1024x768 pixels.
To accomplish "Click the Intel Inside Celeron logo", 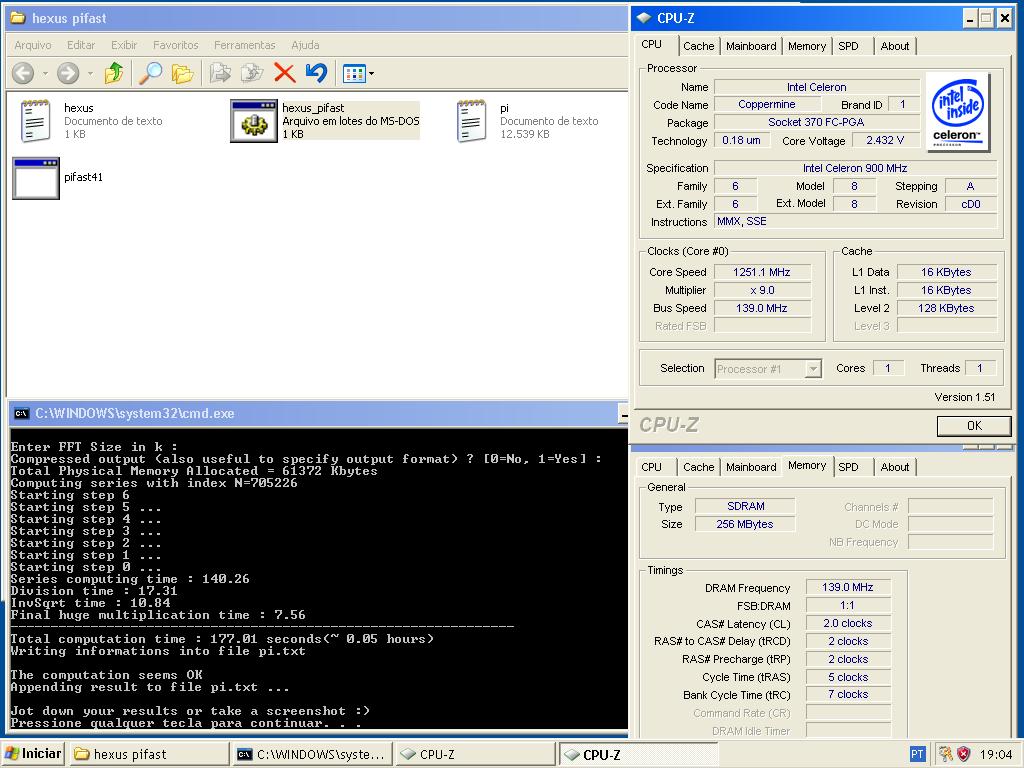I will (x=957, y=112).
